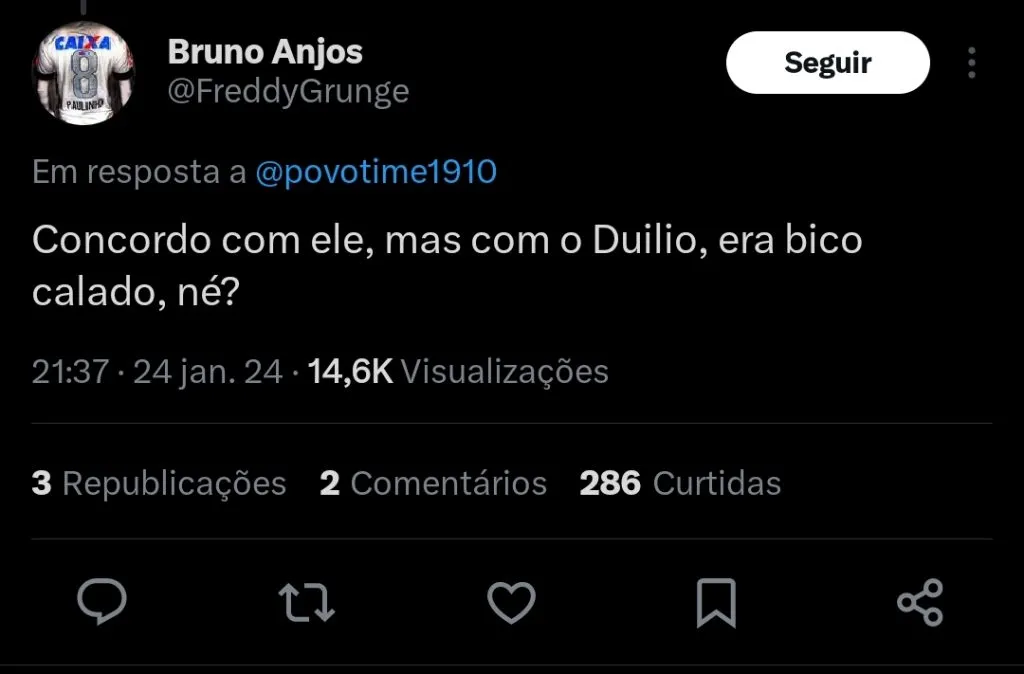
Task: Click the 24 jan. 24 post date
Action: coord(208,372)
